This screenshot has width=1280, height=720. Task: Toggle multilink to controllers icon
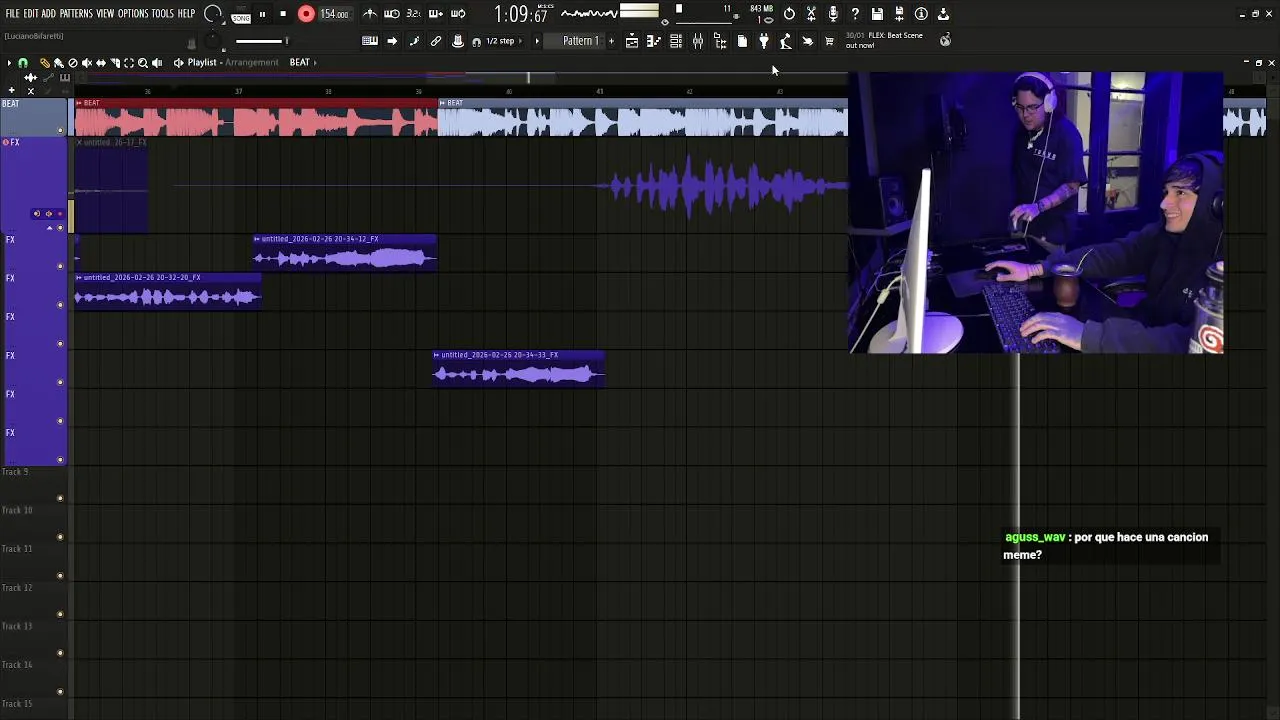point(458,41)
